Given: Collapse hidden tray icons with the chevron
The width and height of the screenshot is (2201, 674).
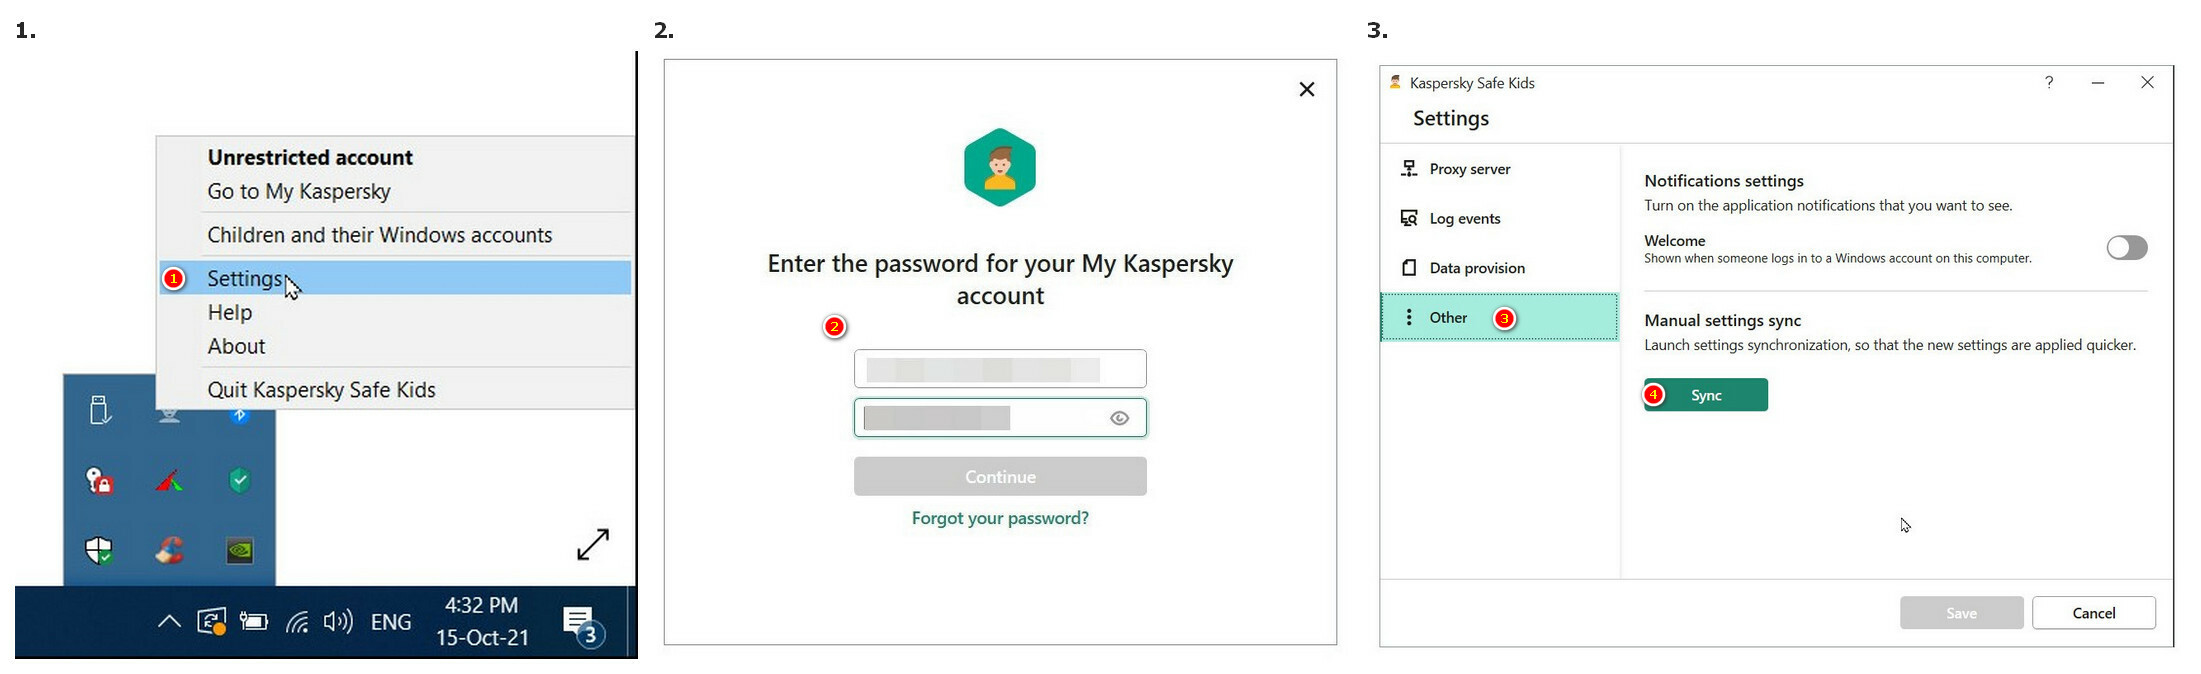Looking at the screenshot, I should coord(169,622).
